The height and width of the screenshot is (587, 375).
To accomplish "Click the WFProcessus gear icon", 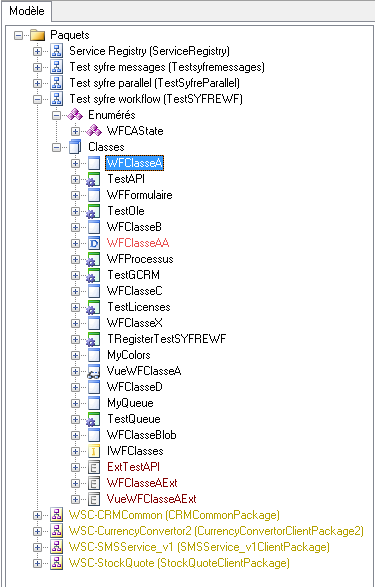I will pos(93,259).
